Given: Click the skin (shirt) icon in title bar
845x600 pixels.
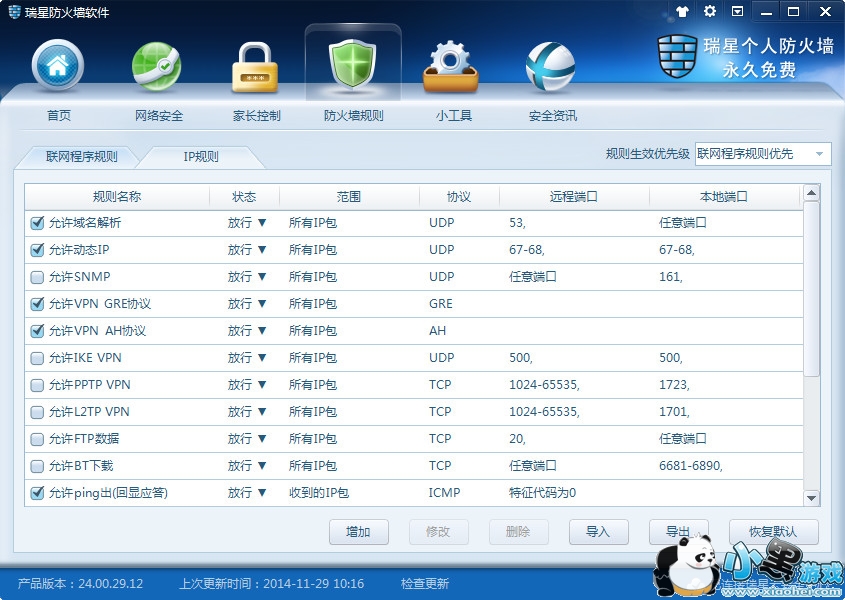Looking at the screenshot, I should tap(682, 11).
